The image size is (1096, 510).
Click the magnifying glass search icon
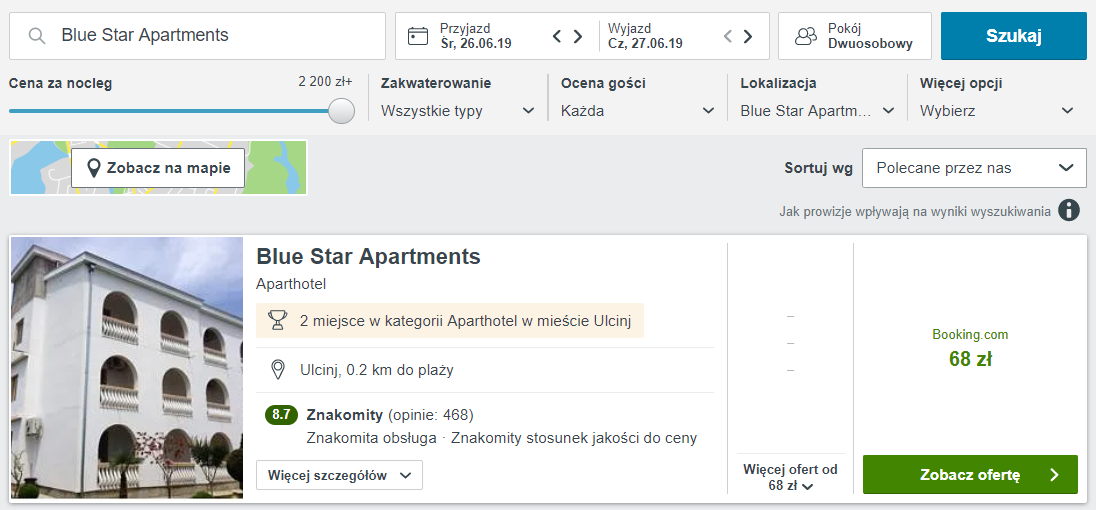[37, 36]
